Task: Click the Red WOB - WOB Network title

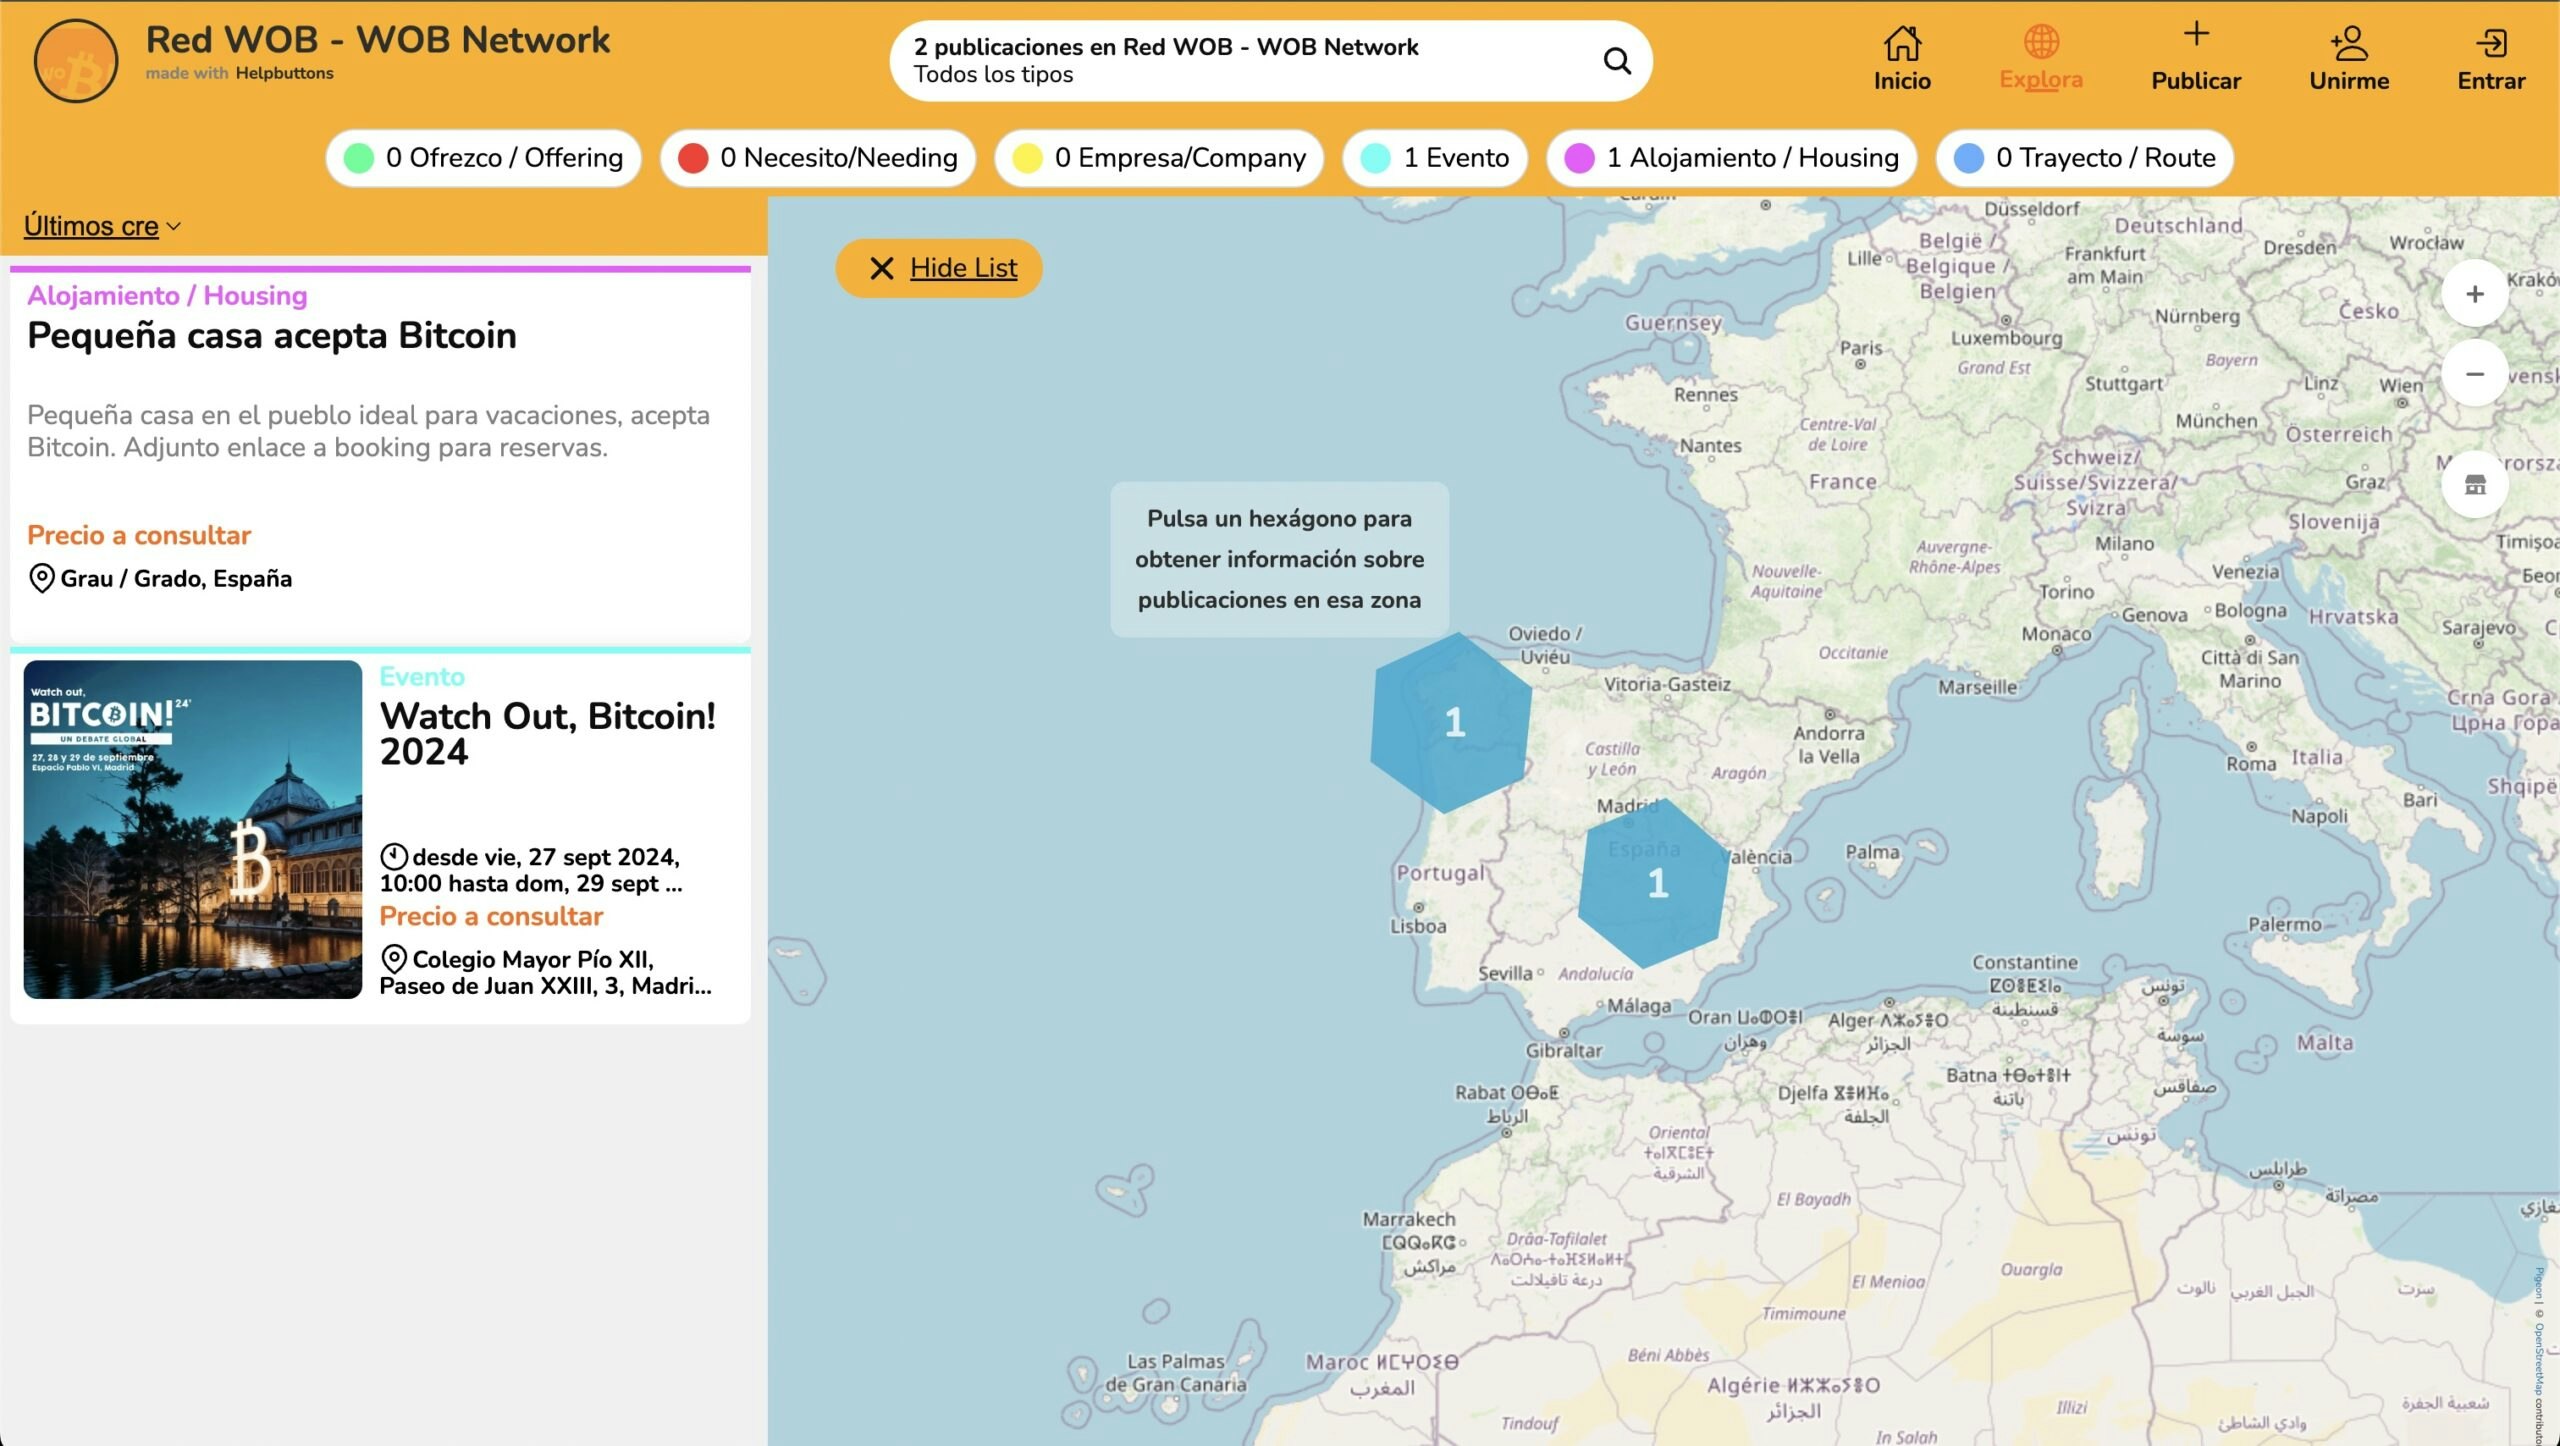Action: pyautogui.click(x=378, y=40)
